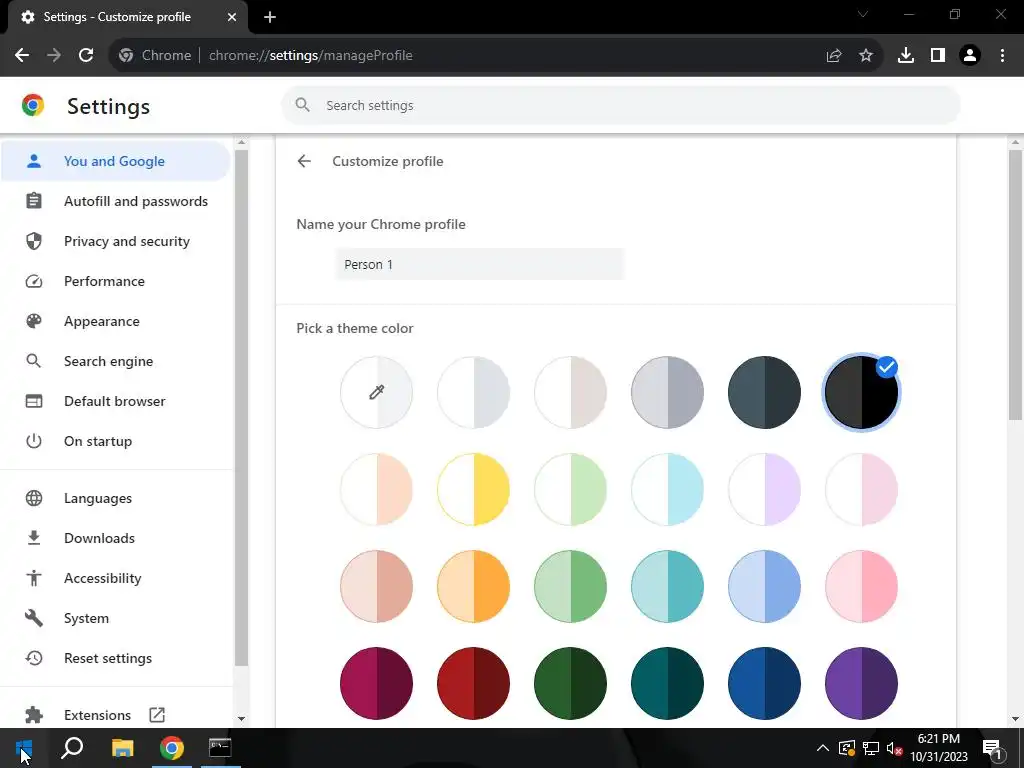Select the white and beige theme swatch
The width and height of the screenshot is (1024, 768).
point(570,392)
